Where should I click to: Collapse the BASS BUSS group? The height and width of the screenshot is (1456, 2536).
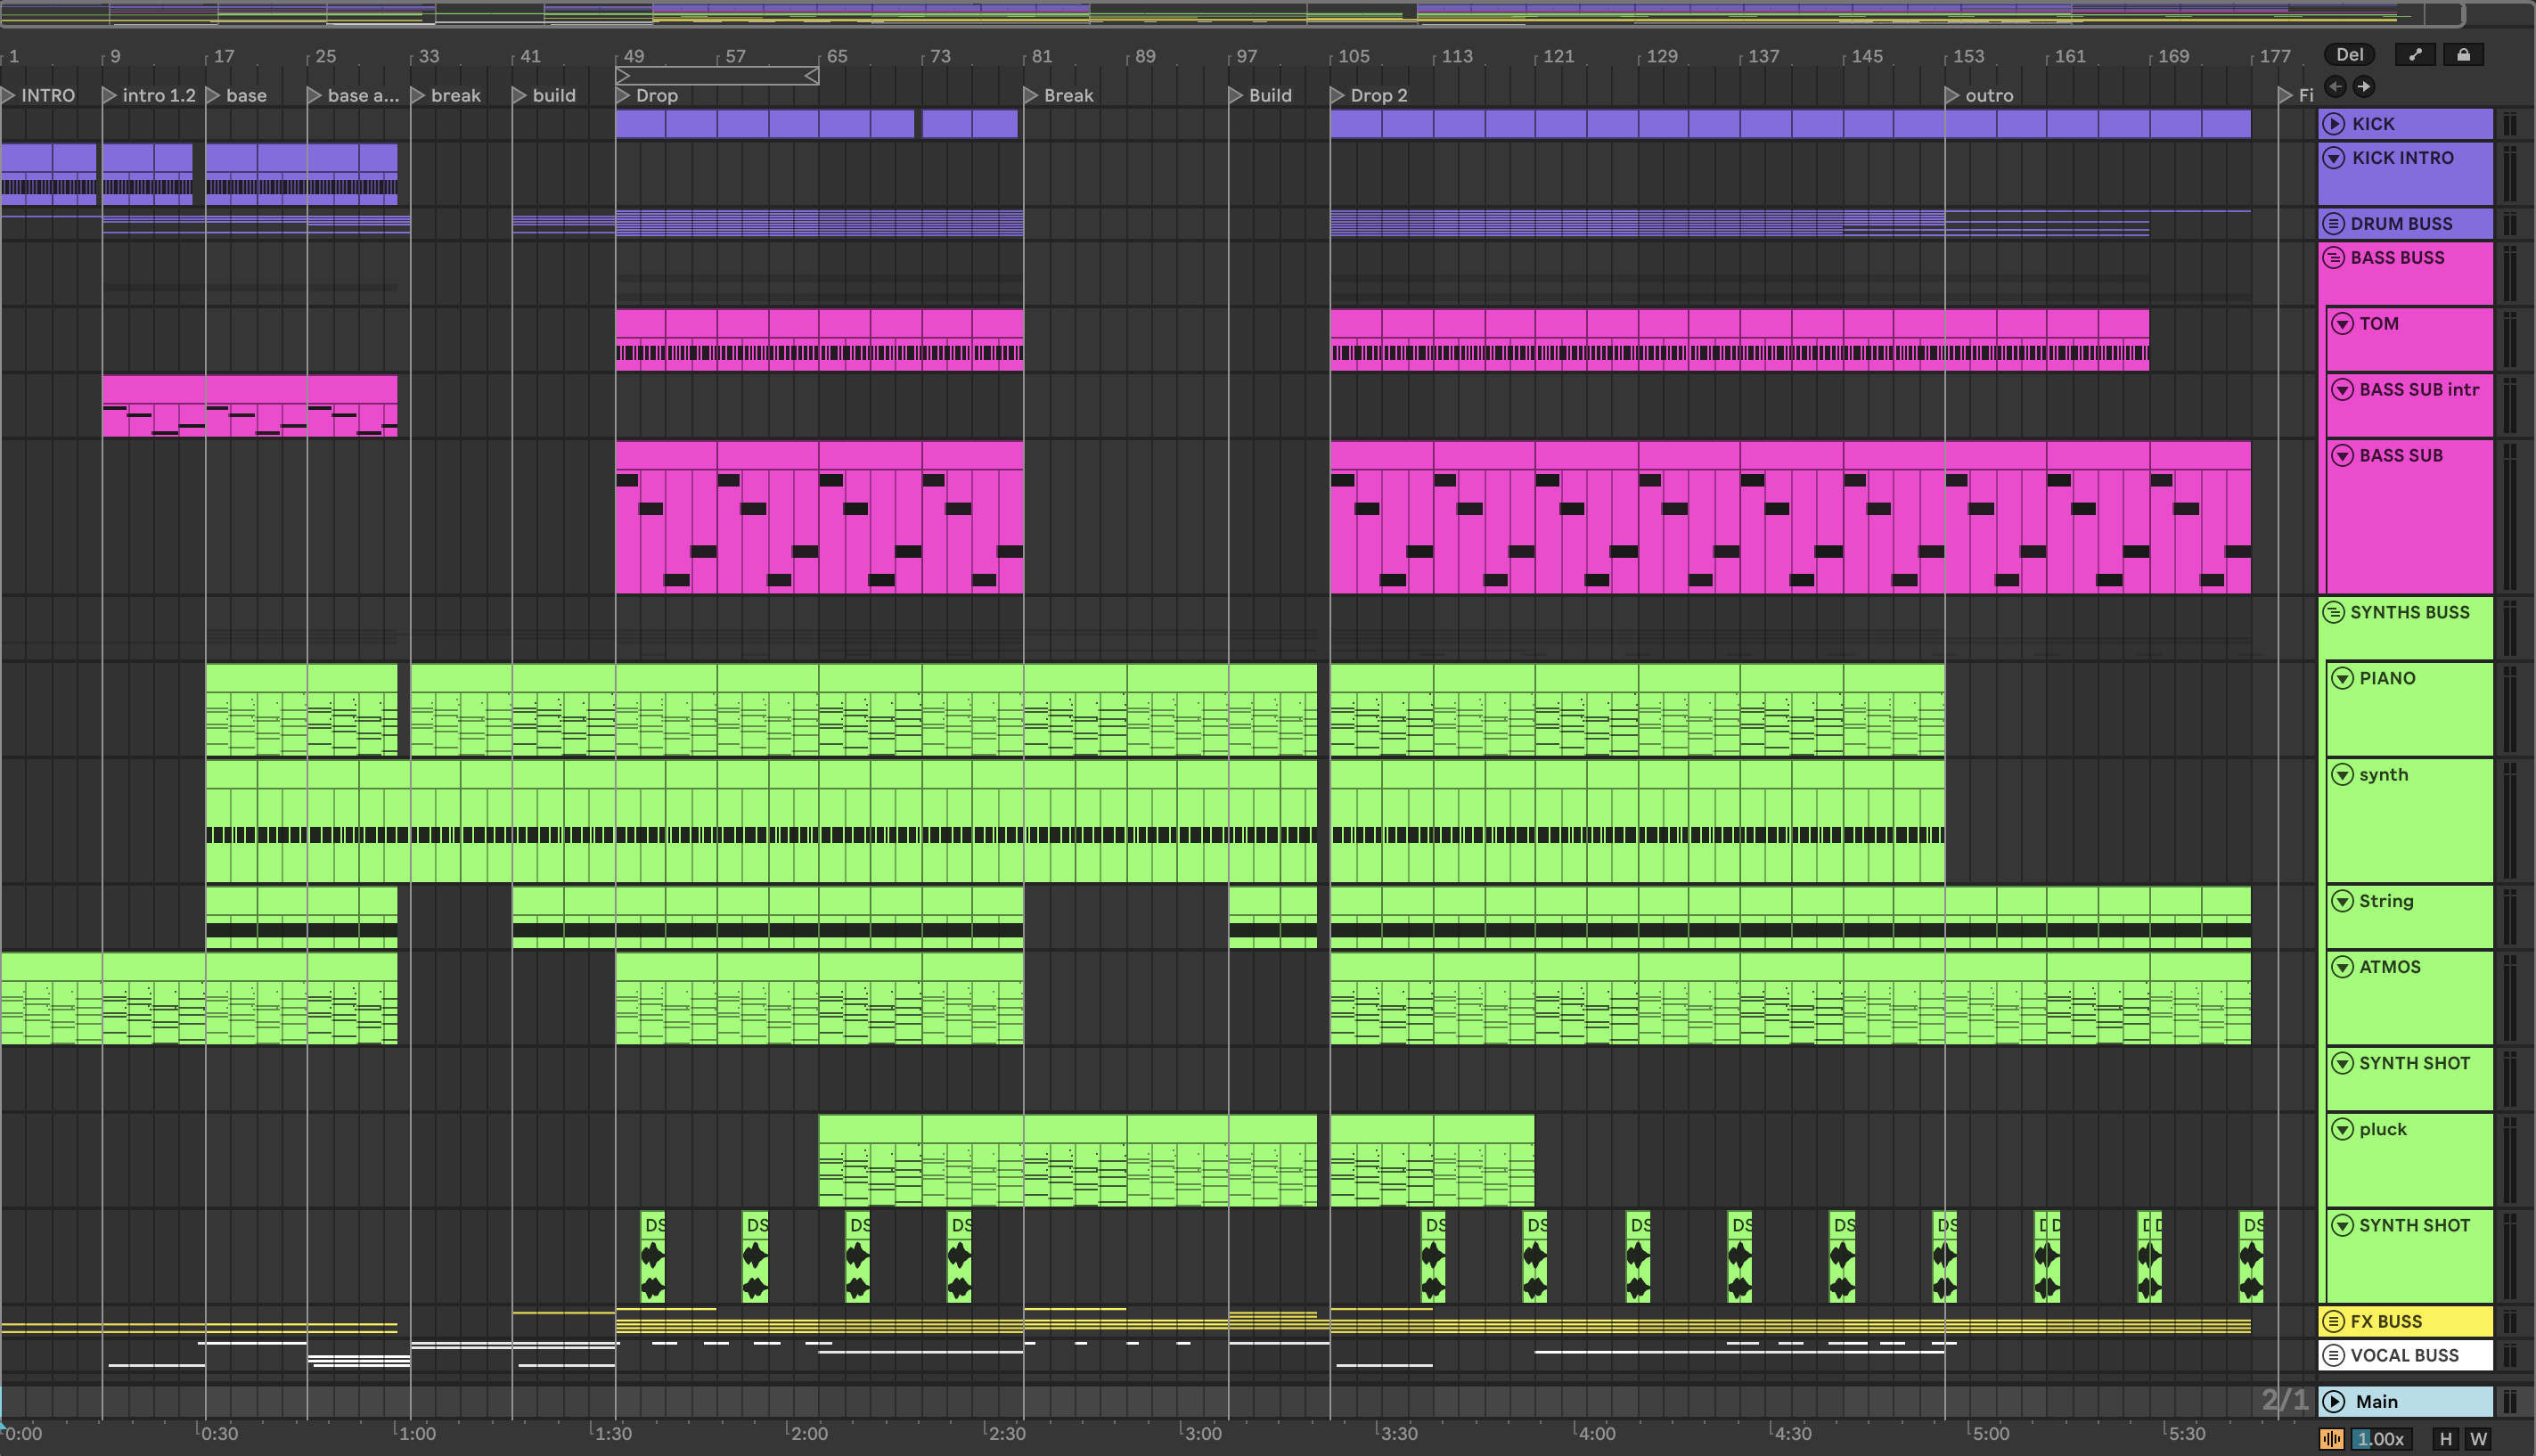[x=2333, y=258]
